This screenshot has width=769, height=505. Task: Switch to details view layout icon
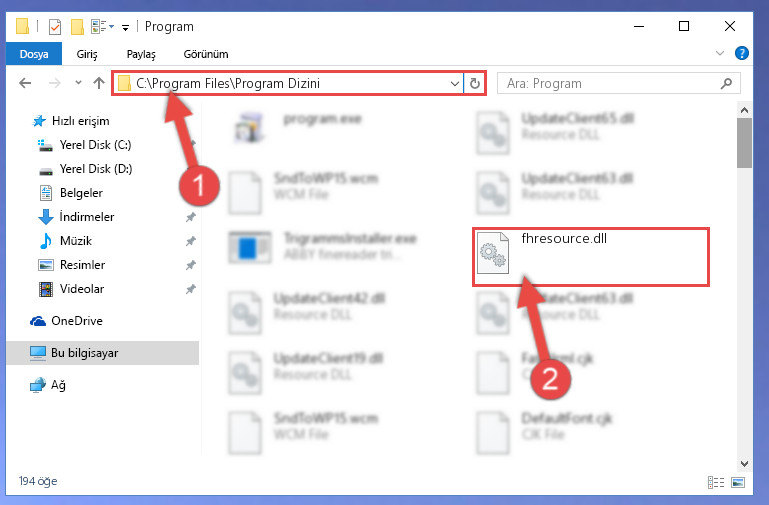(716, 482)
